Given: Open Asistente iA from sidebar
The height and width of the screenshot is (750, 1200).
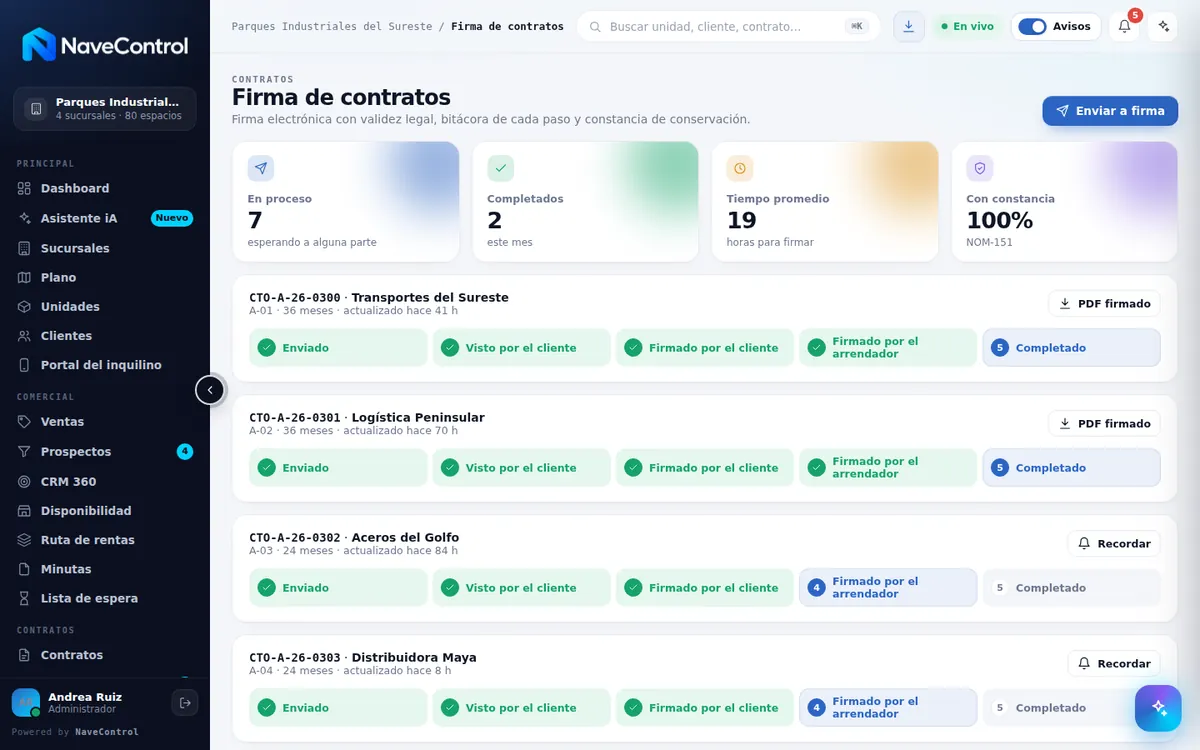Looking at the screenshot, I should [105, 218].
